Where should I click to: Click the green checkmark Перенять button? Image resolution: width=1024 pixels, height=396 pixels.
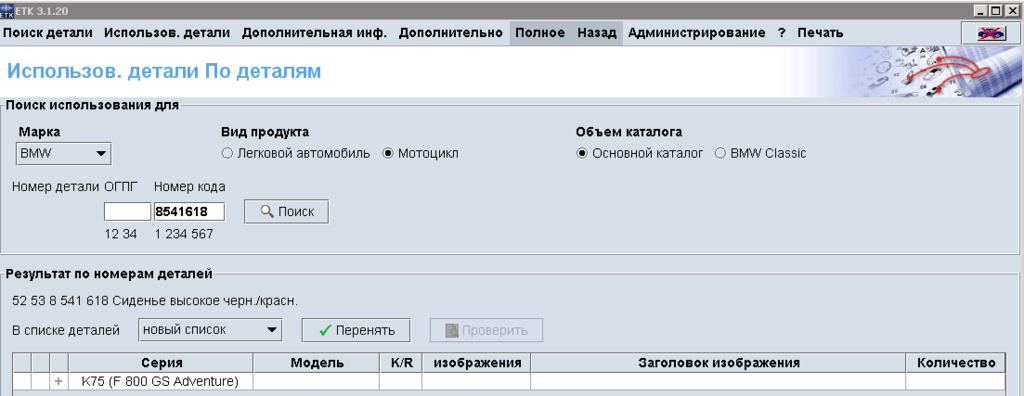pos(356,330)
